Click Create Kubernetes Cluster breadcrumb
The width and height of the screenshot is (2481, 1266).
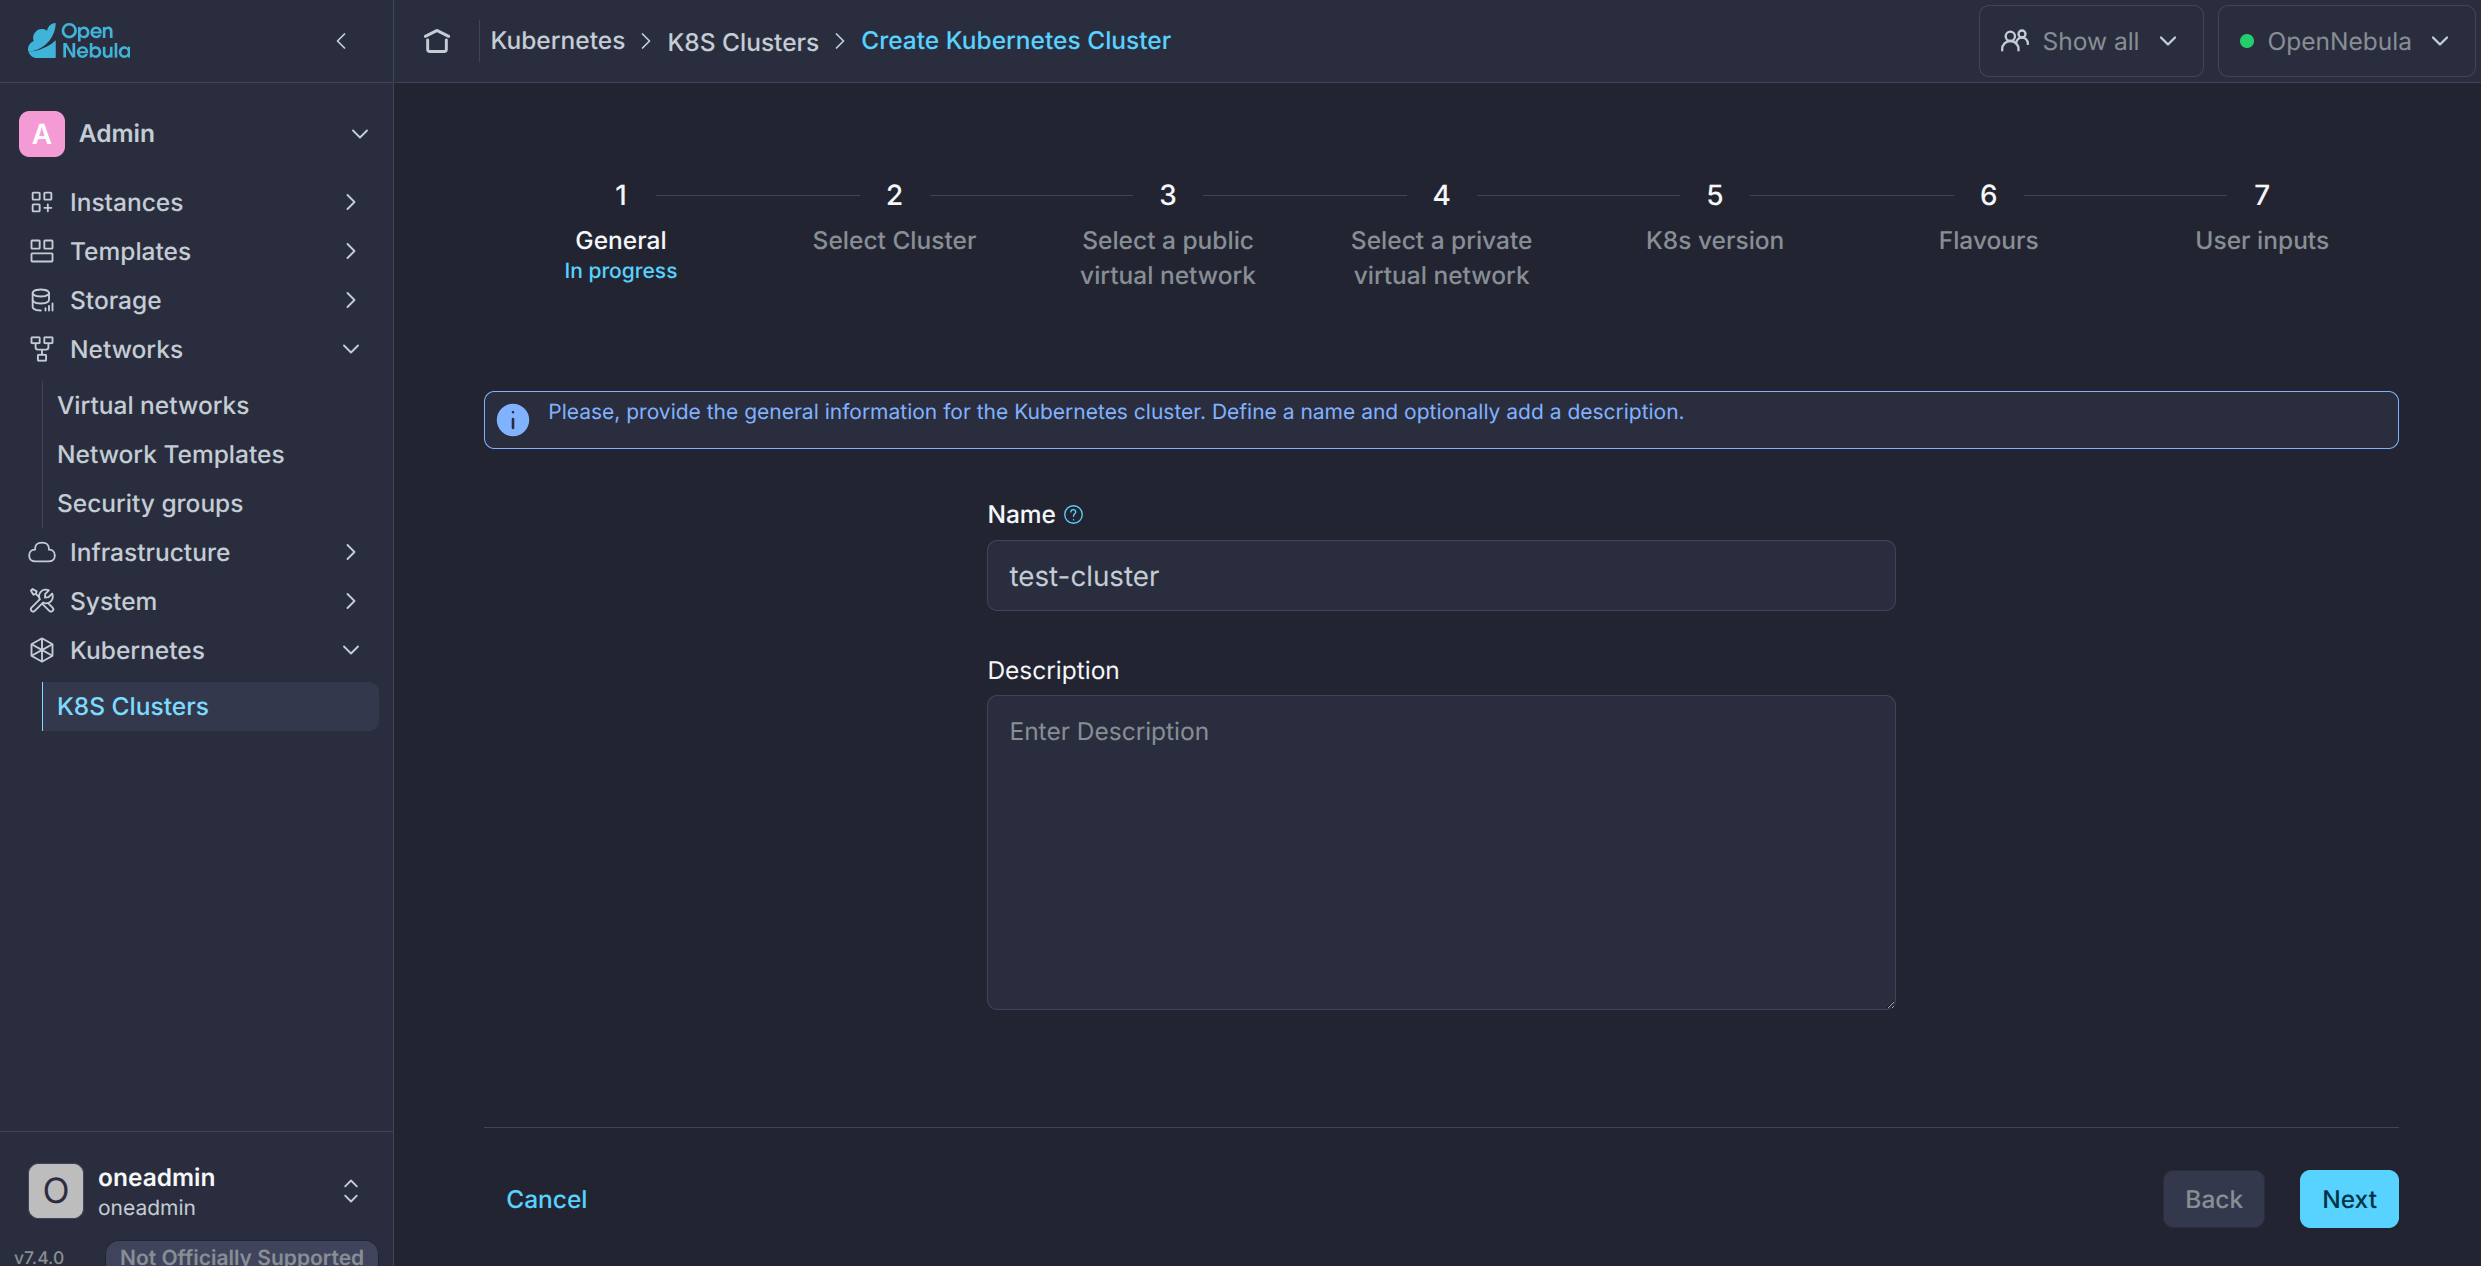(1016, 41)
